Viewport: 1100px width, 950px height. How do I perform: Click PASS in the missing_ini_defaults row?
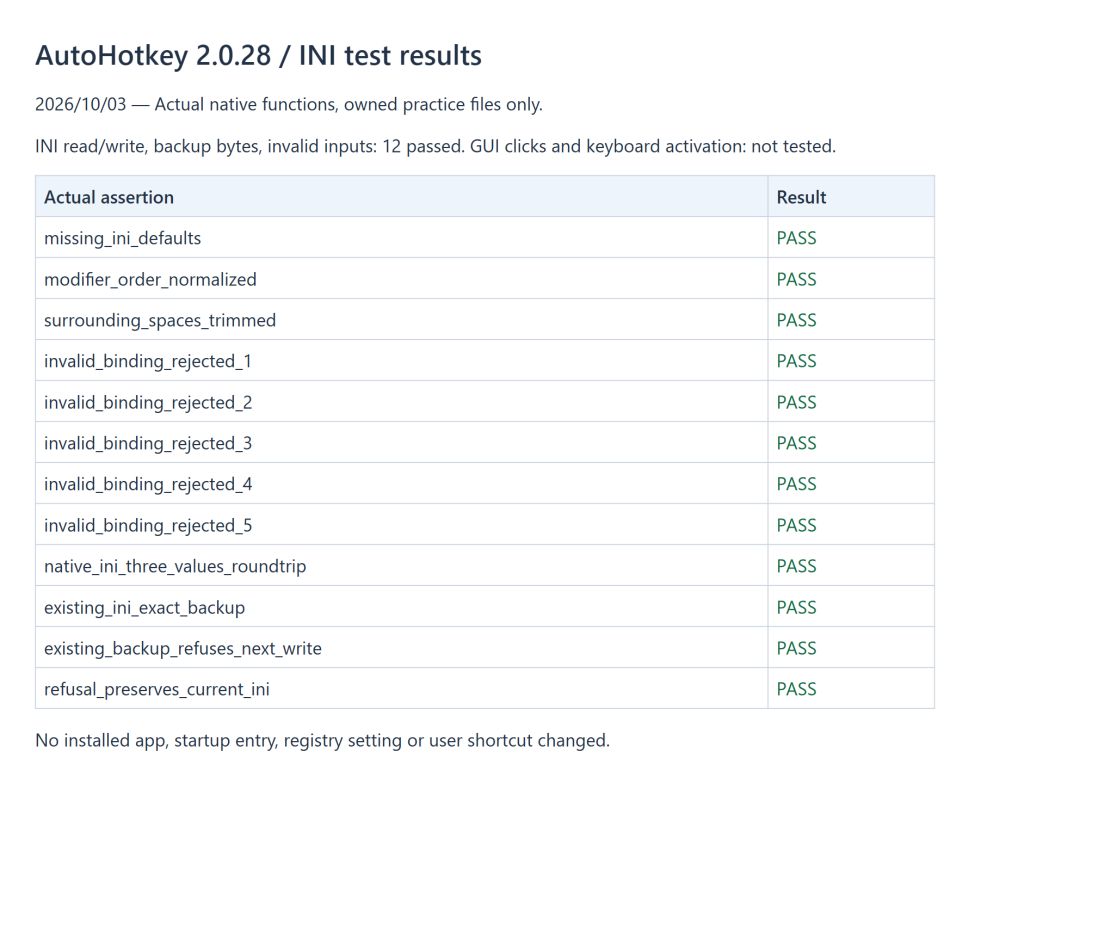click(796, 239)
